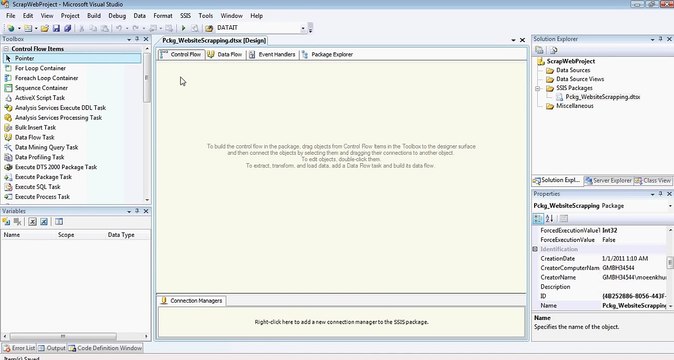Select the Foreach Loop Container item
The height and width of the screenshot is (360, 674).
[46, 78]
